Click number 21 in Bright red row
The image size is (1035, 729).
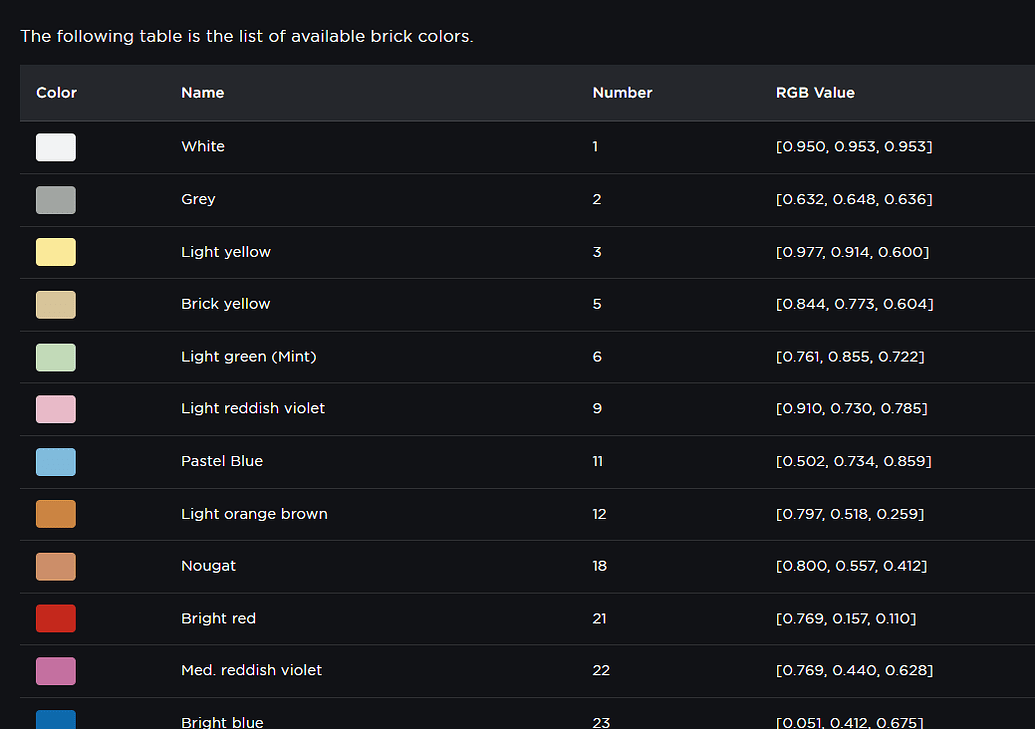click(599, 619)
